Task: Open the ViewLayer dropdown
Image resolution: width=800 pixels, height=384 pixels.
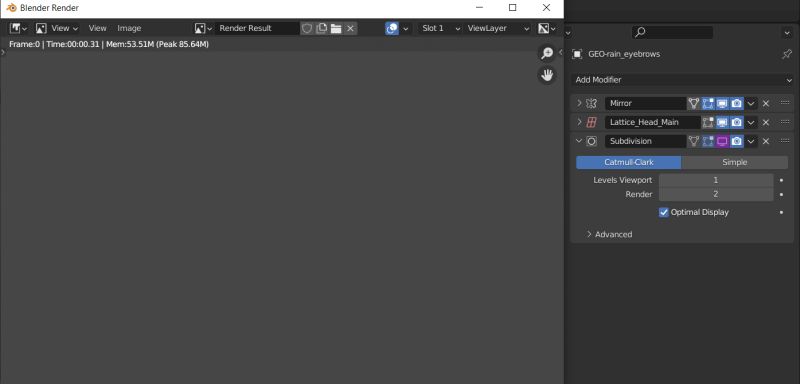Action: tap(498, 29)
